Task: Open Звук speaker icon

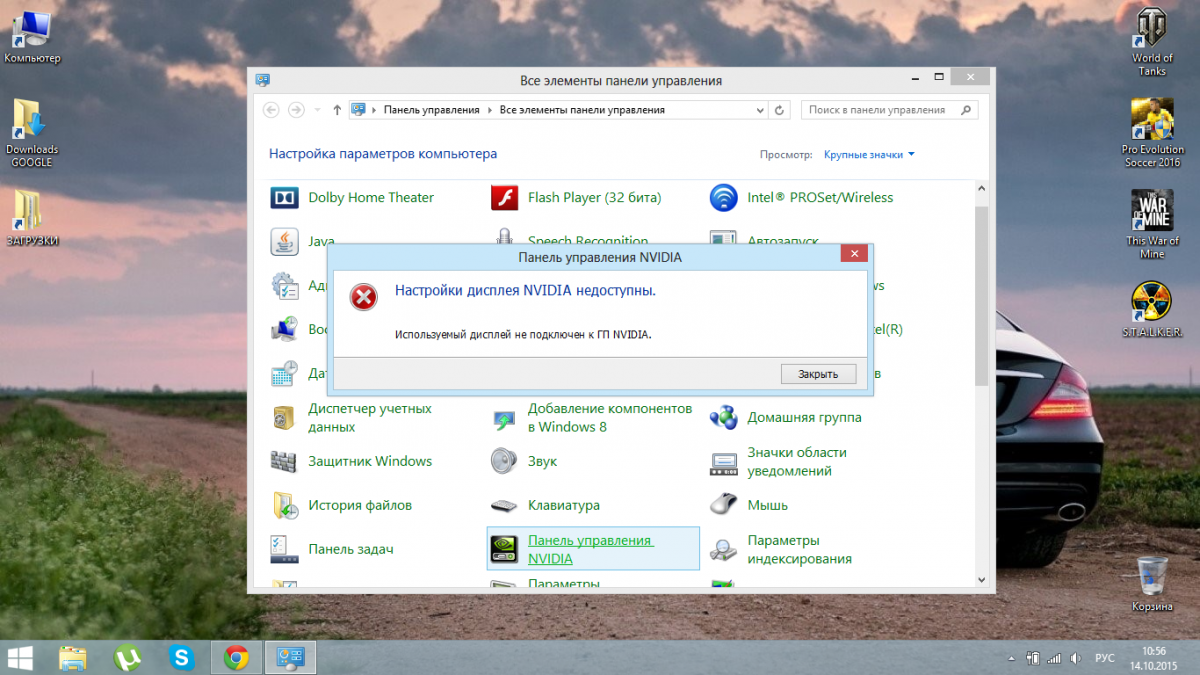Action: click(504, 462)
